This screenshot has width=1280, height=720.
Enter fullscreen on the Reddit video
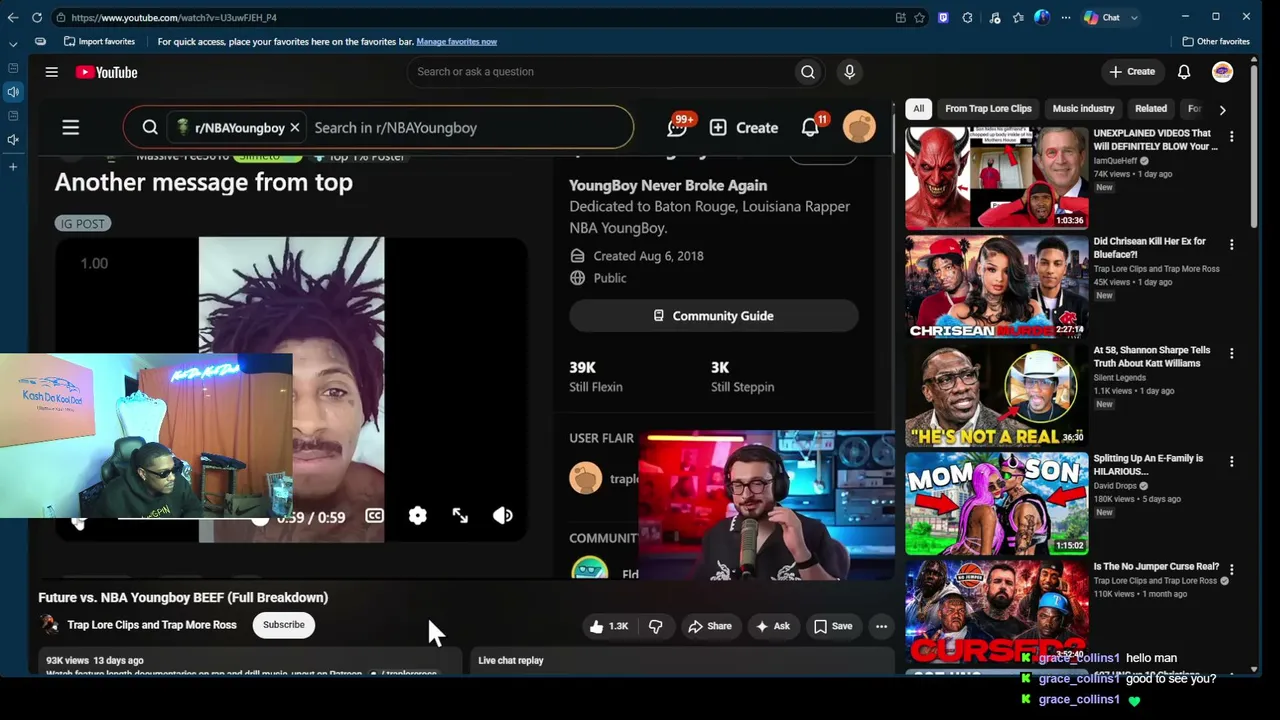pyautogui.click(x=460, y=516)
